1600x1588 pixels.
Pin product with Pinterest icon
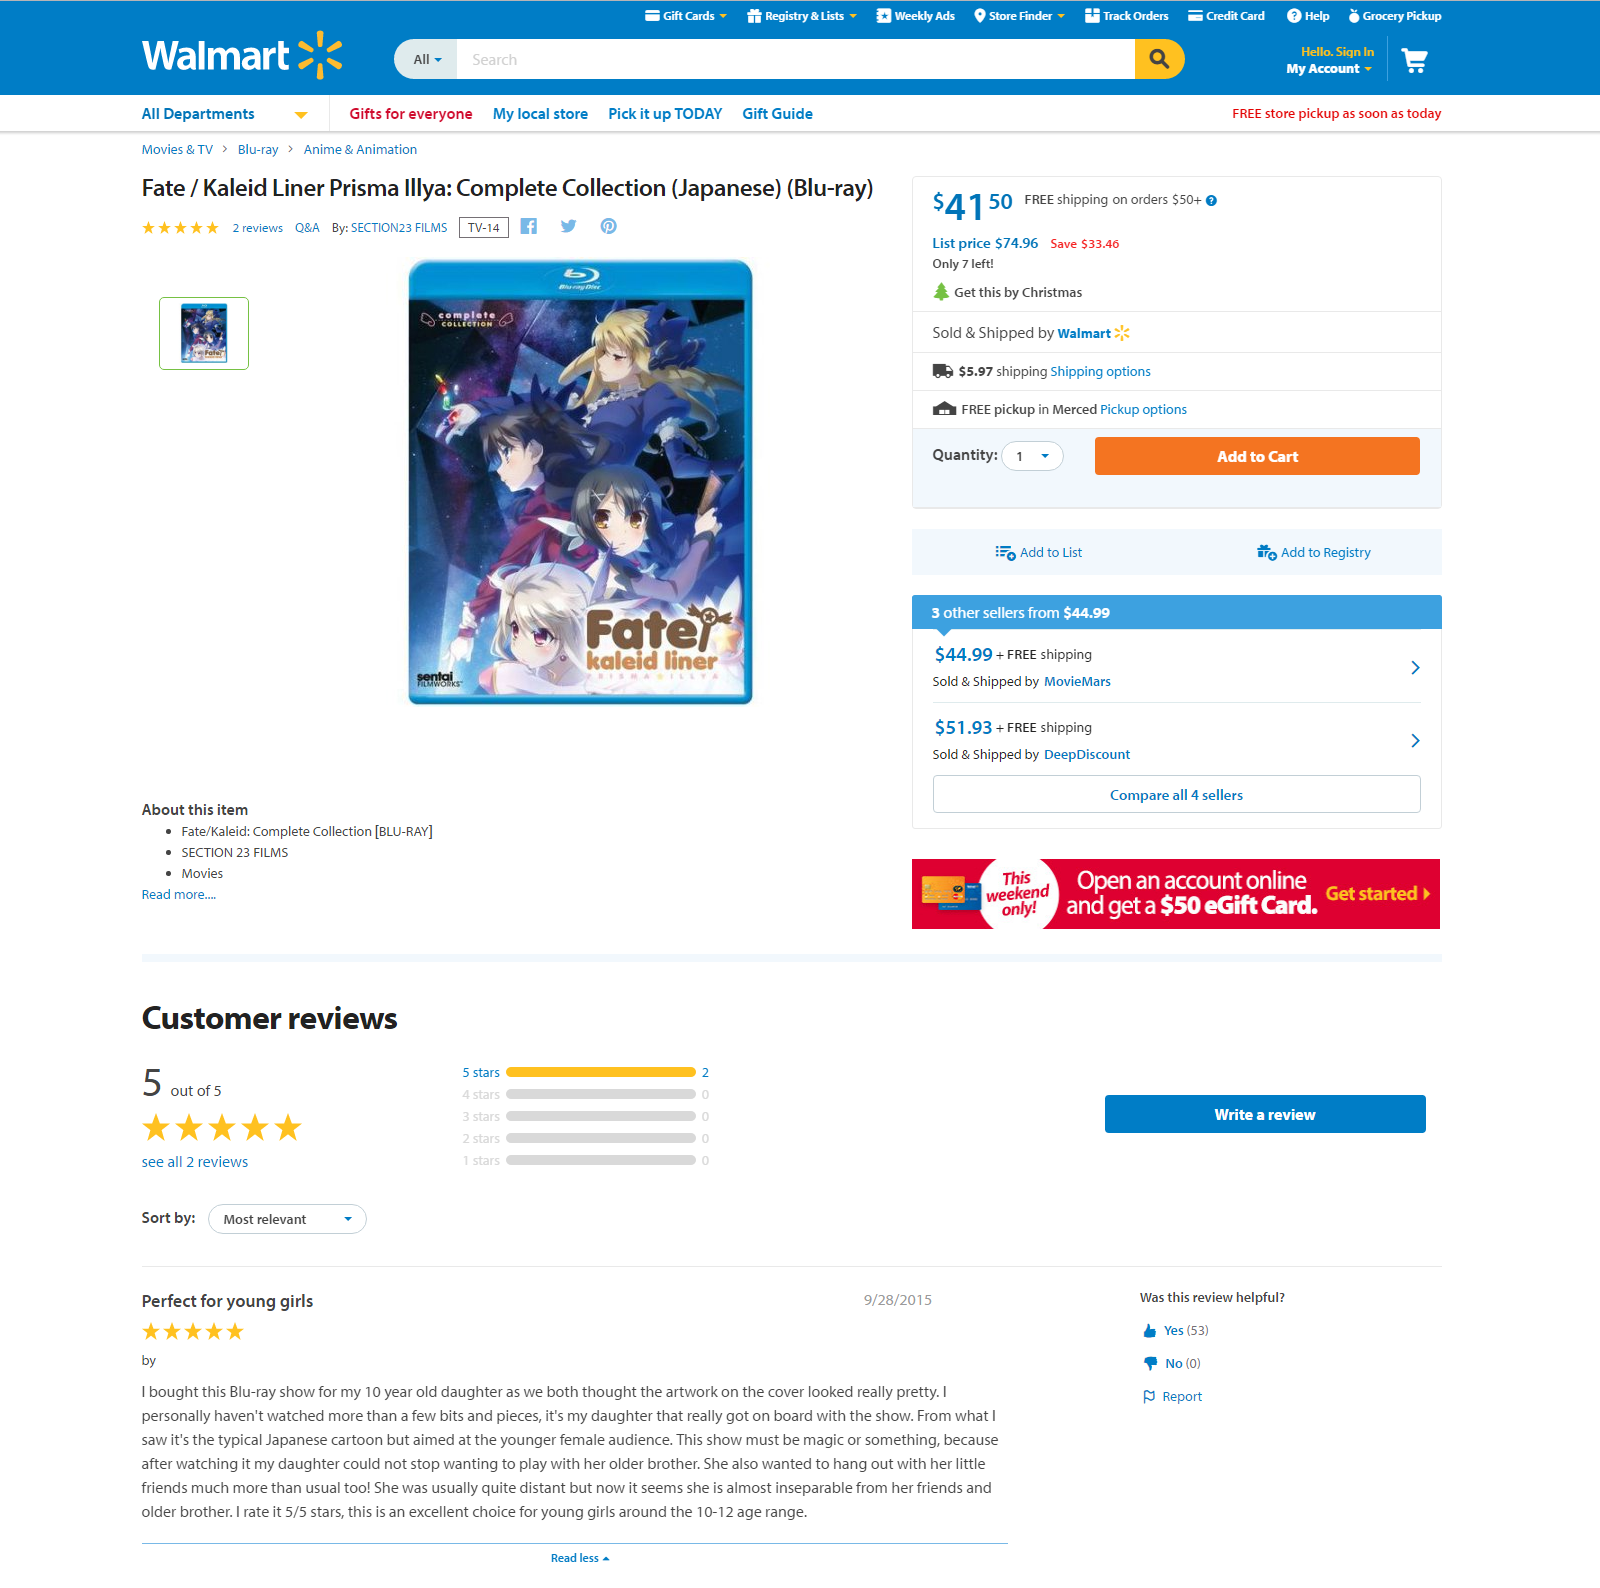(608, 226)
